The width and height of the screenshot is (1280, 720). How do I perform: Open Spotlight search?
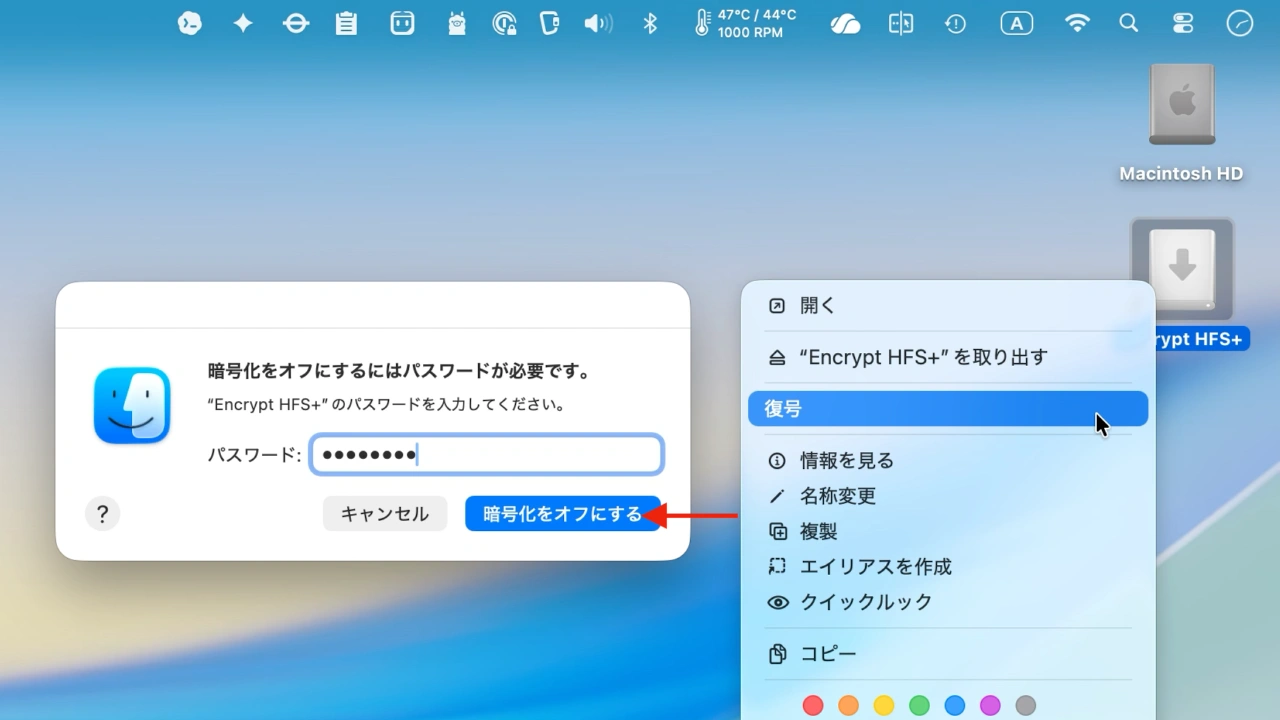1129,23
